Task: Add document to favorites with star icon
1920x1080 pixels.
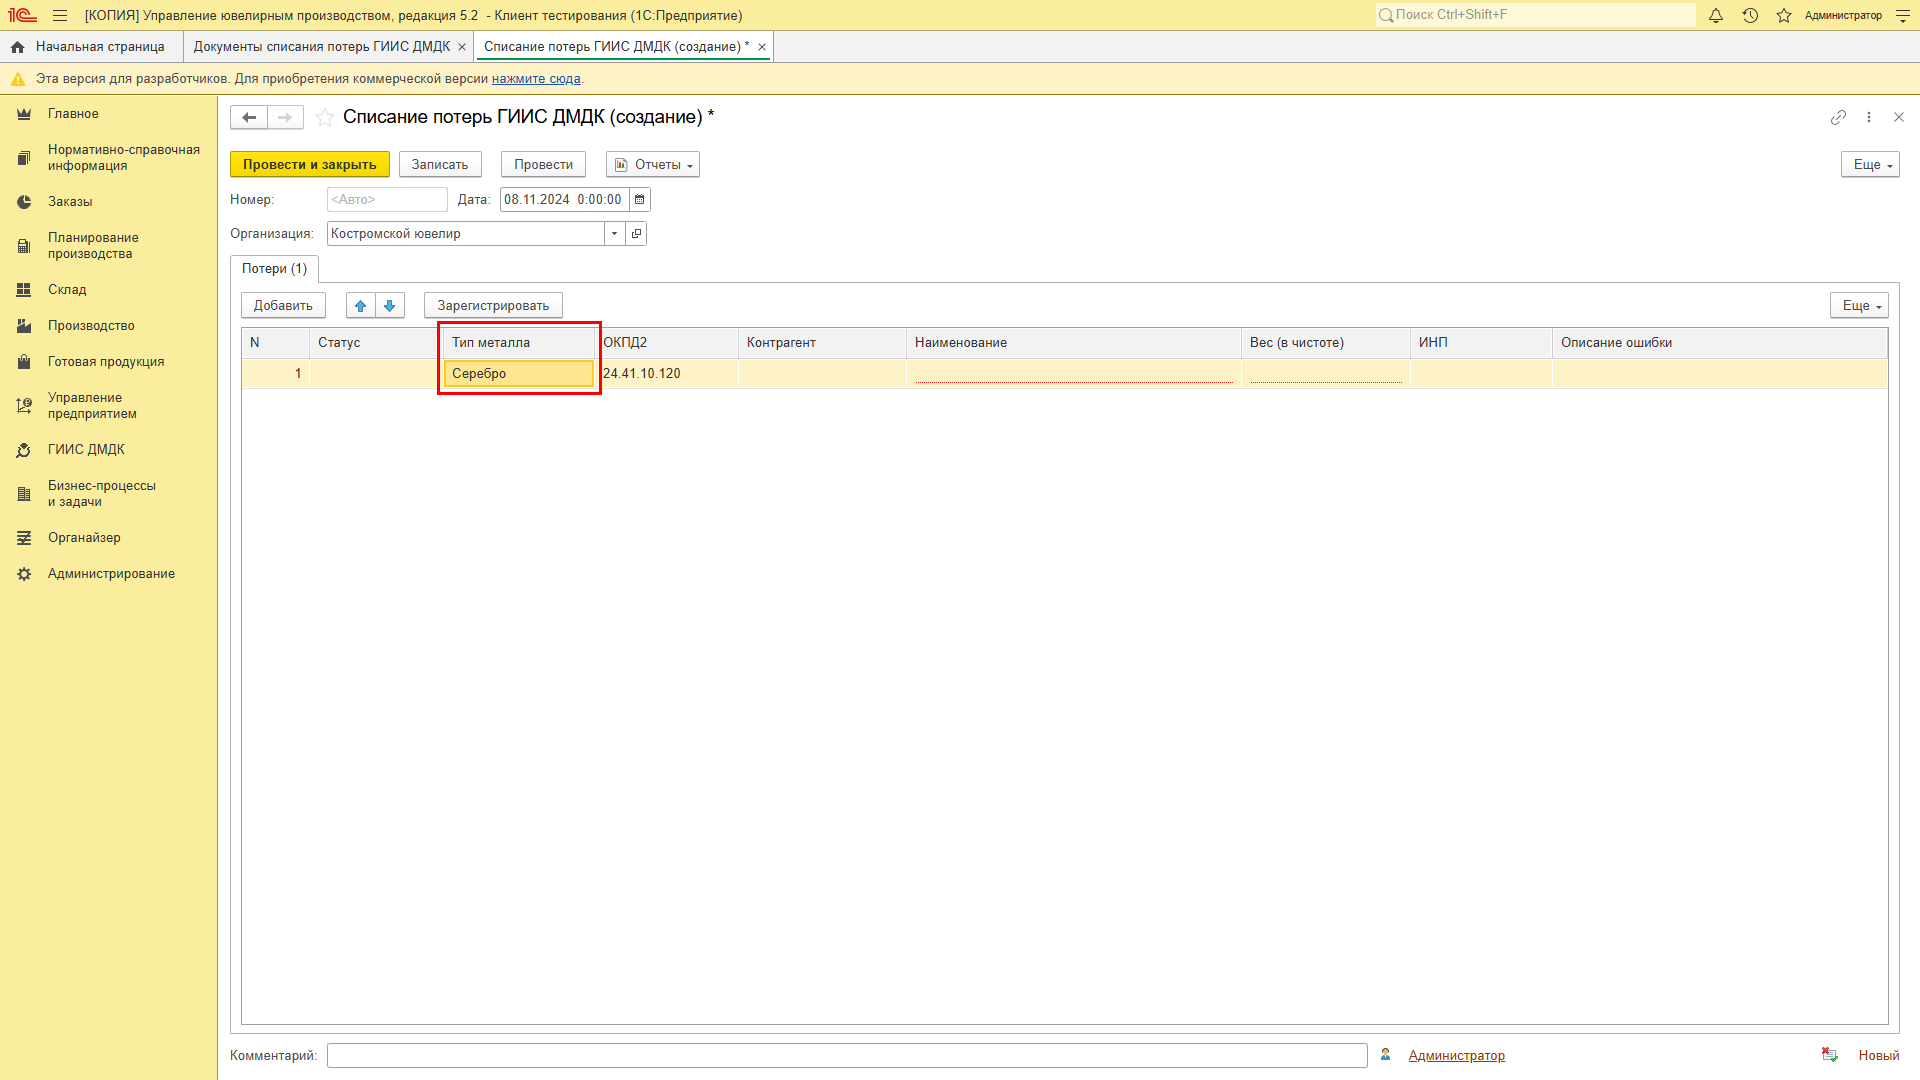Action: (x=325, y=117)
